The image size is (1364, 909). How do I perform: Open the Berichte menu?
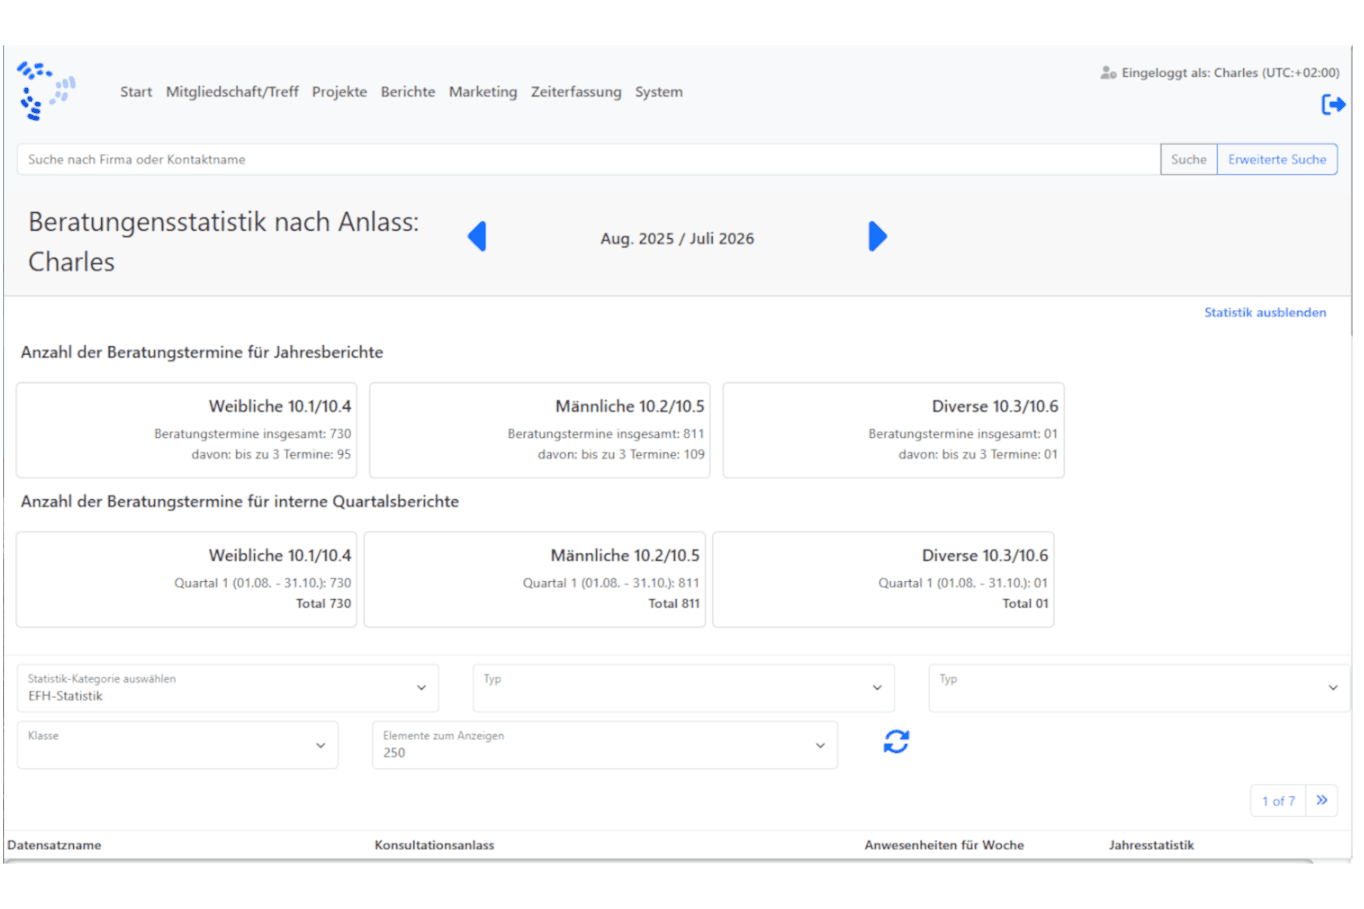[408, 92]
